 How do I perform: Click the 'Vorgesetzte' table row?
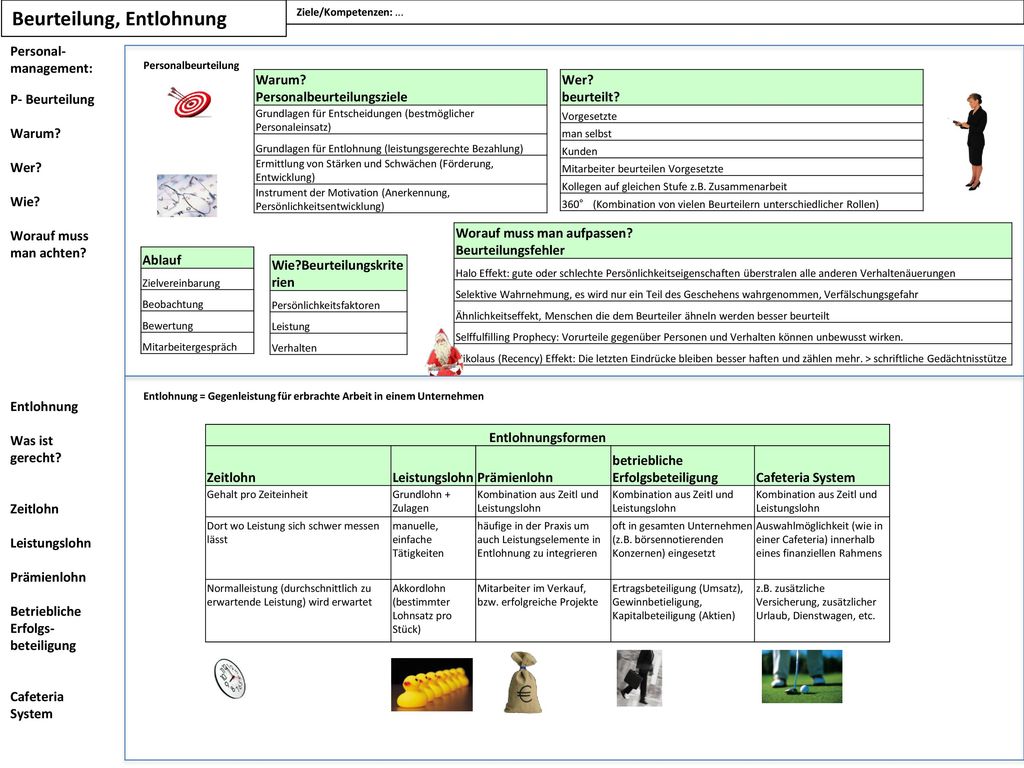tap(741, 115)
